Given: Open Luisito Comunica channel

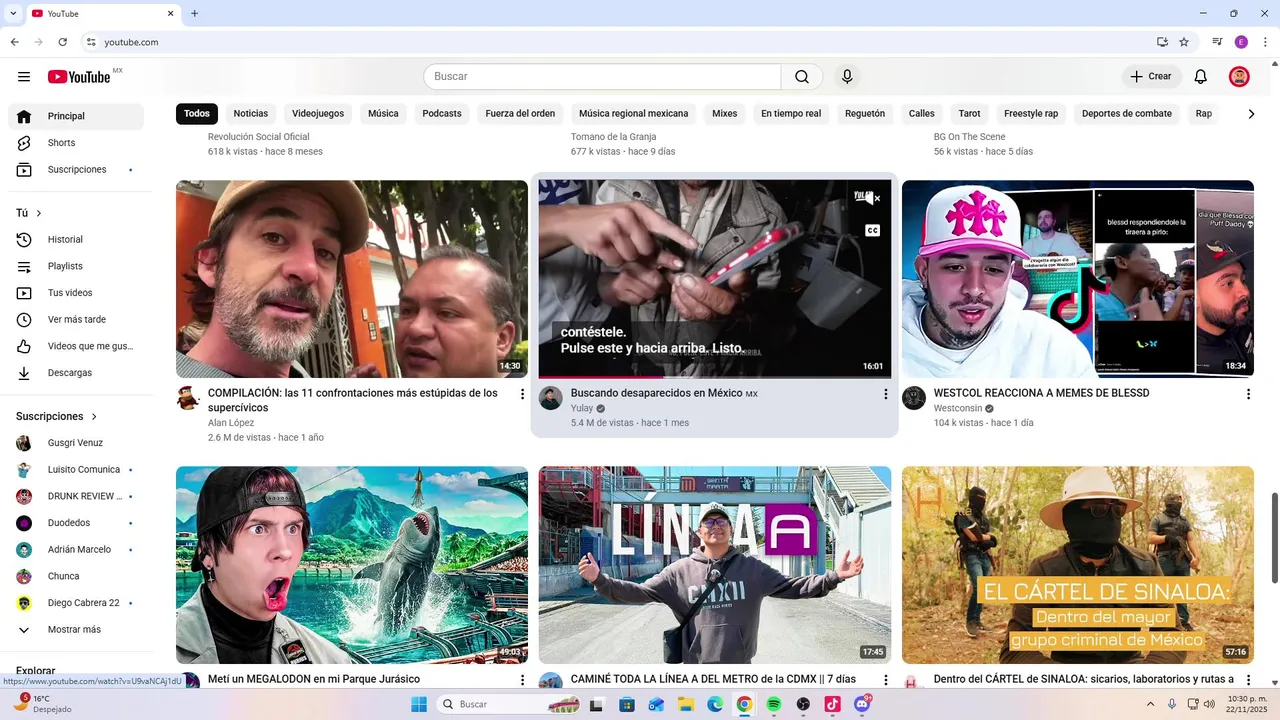Looking at the screenshot, I should pyautogui.click(x=76, y=470).
